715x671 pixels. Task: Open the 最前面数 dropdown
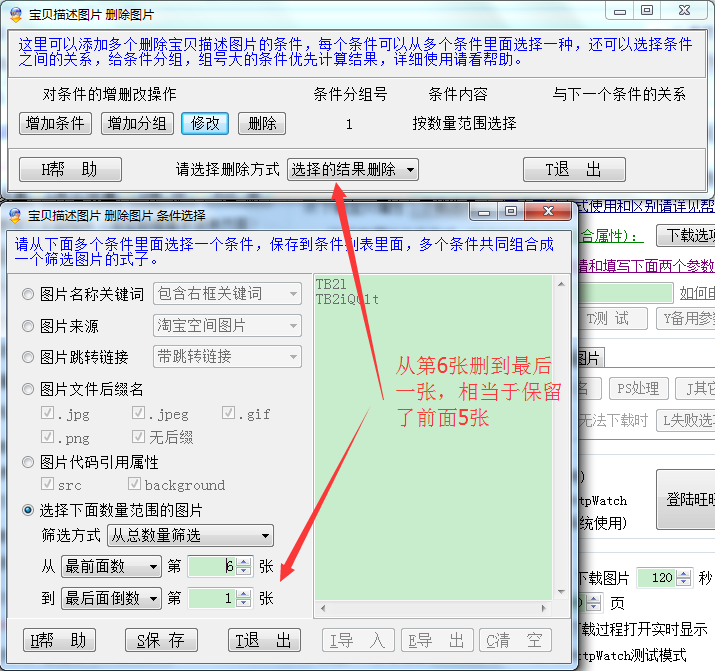[x=110, y=566]
